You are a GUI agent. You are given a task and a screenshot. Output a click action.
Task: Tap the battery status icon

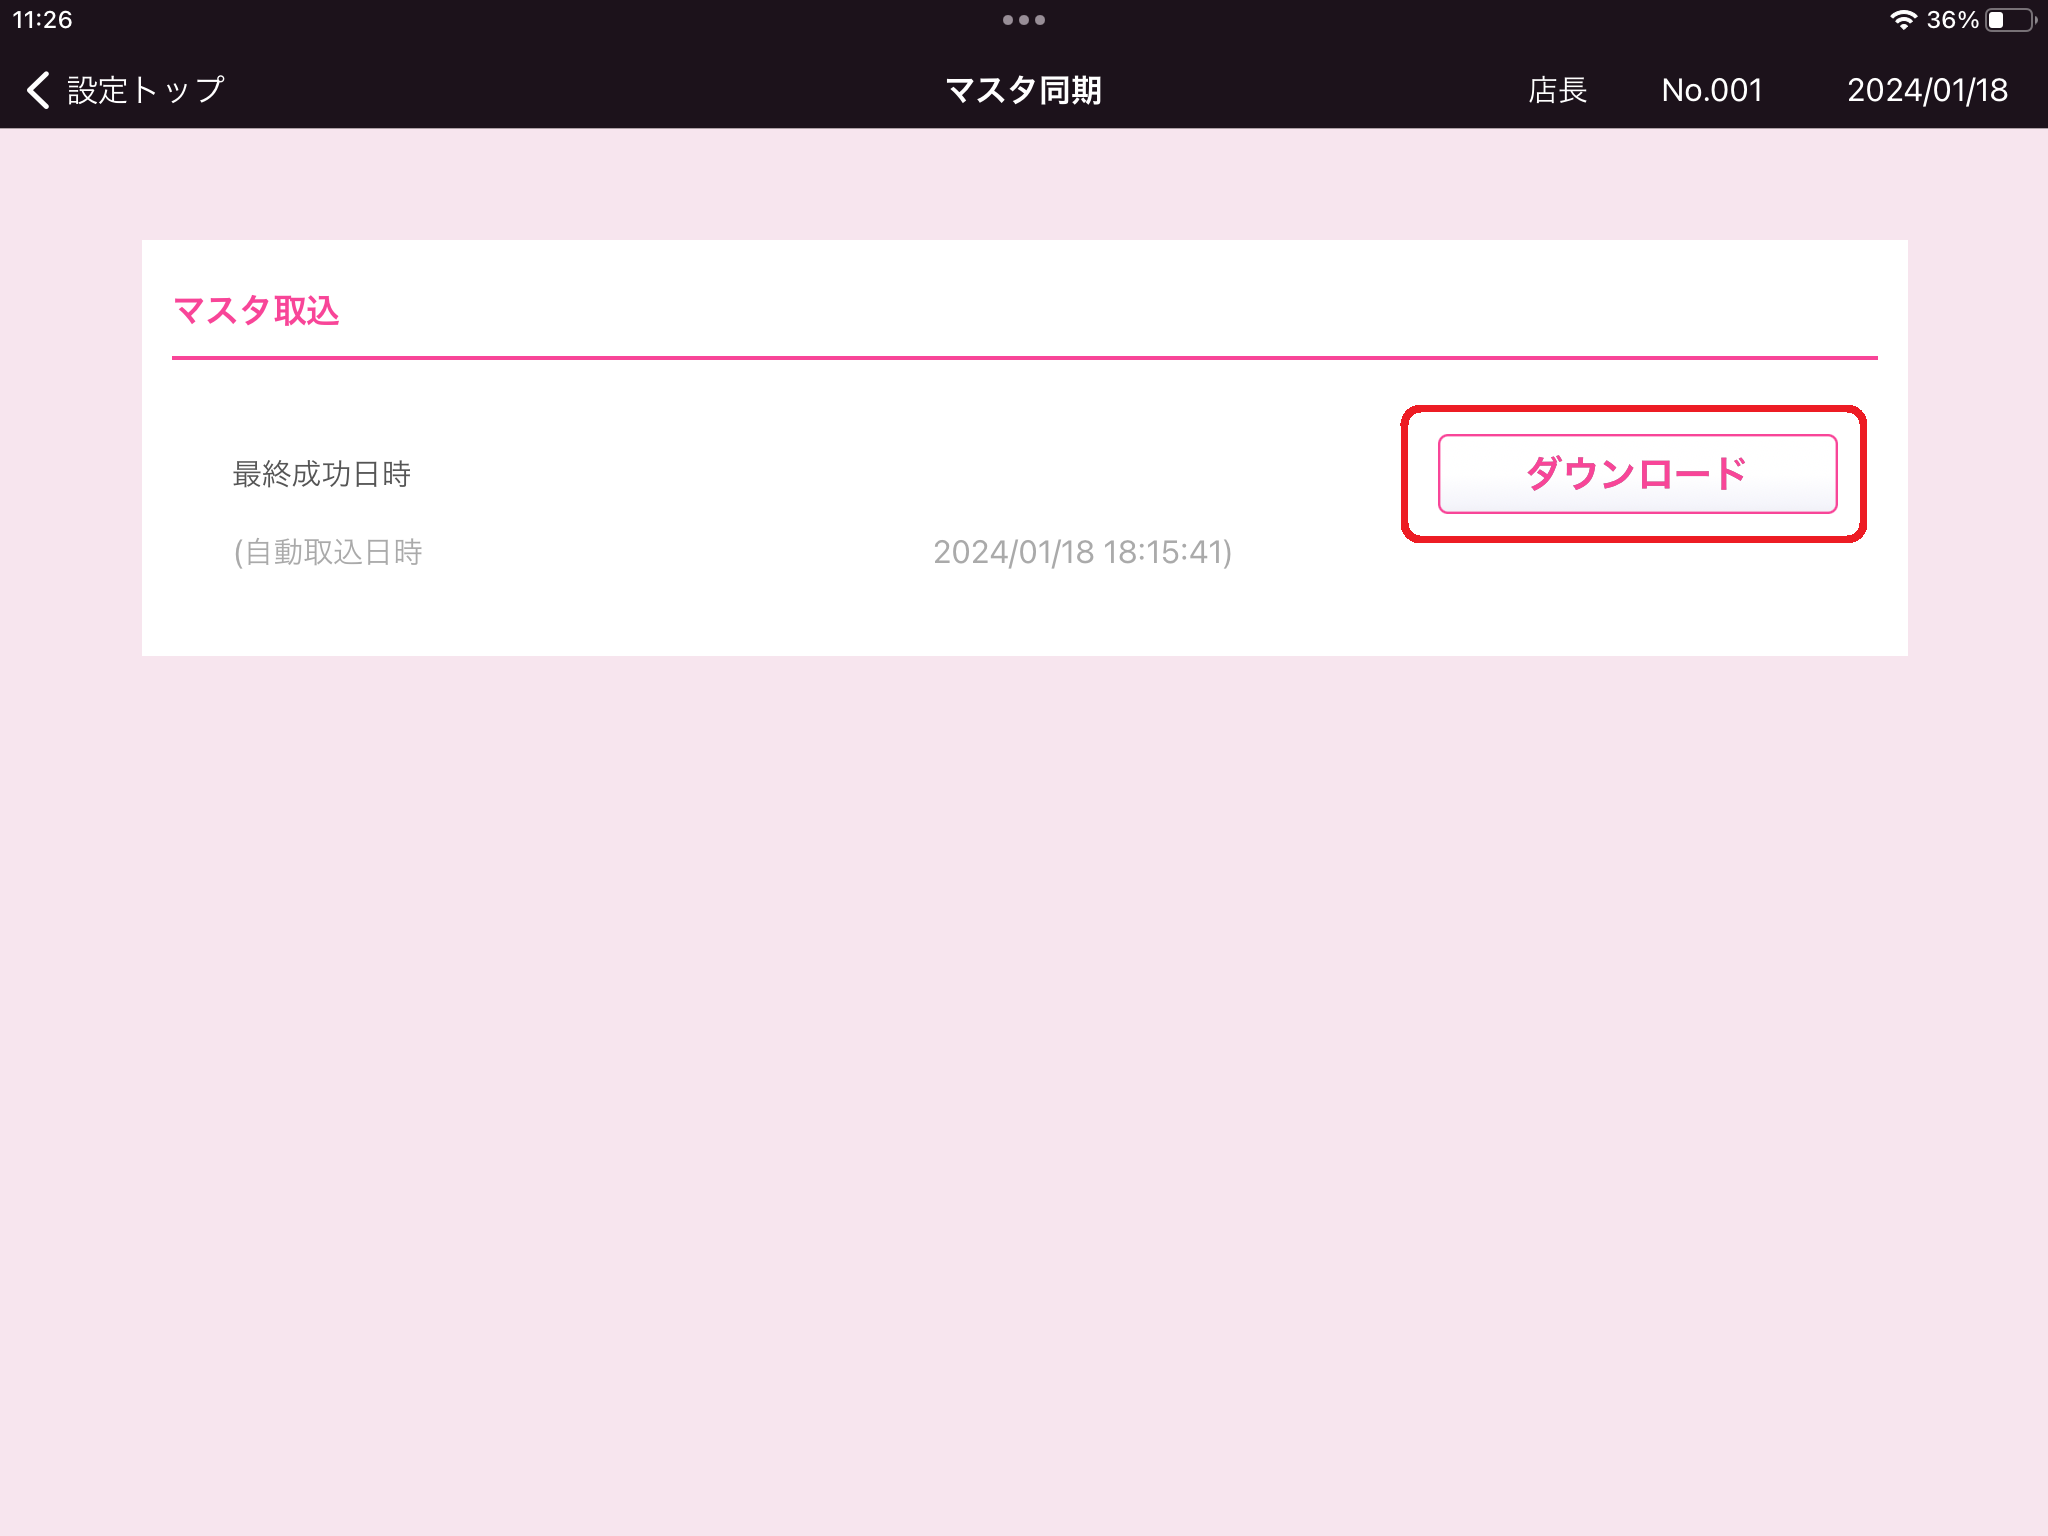tap(2009, 20)
